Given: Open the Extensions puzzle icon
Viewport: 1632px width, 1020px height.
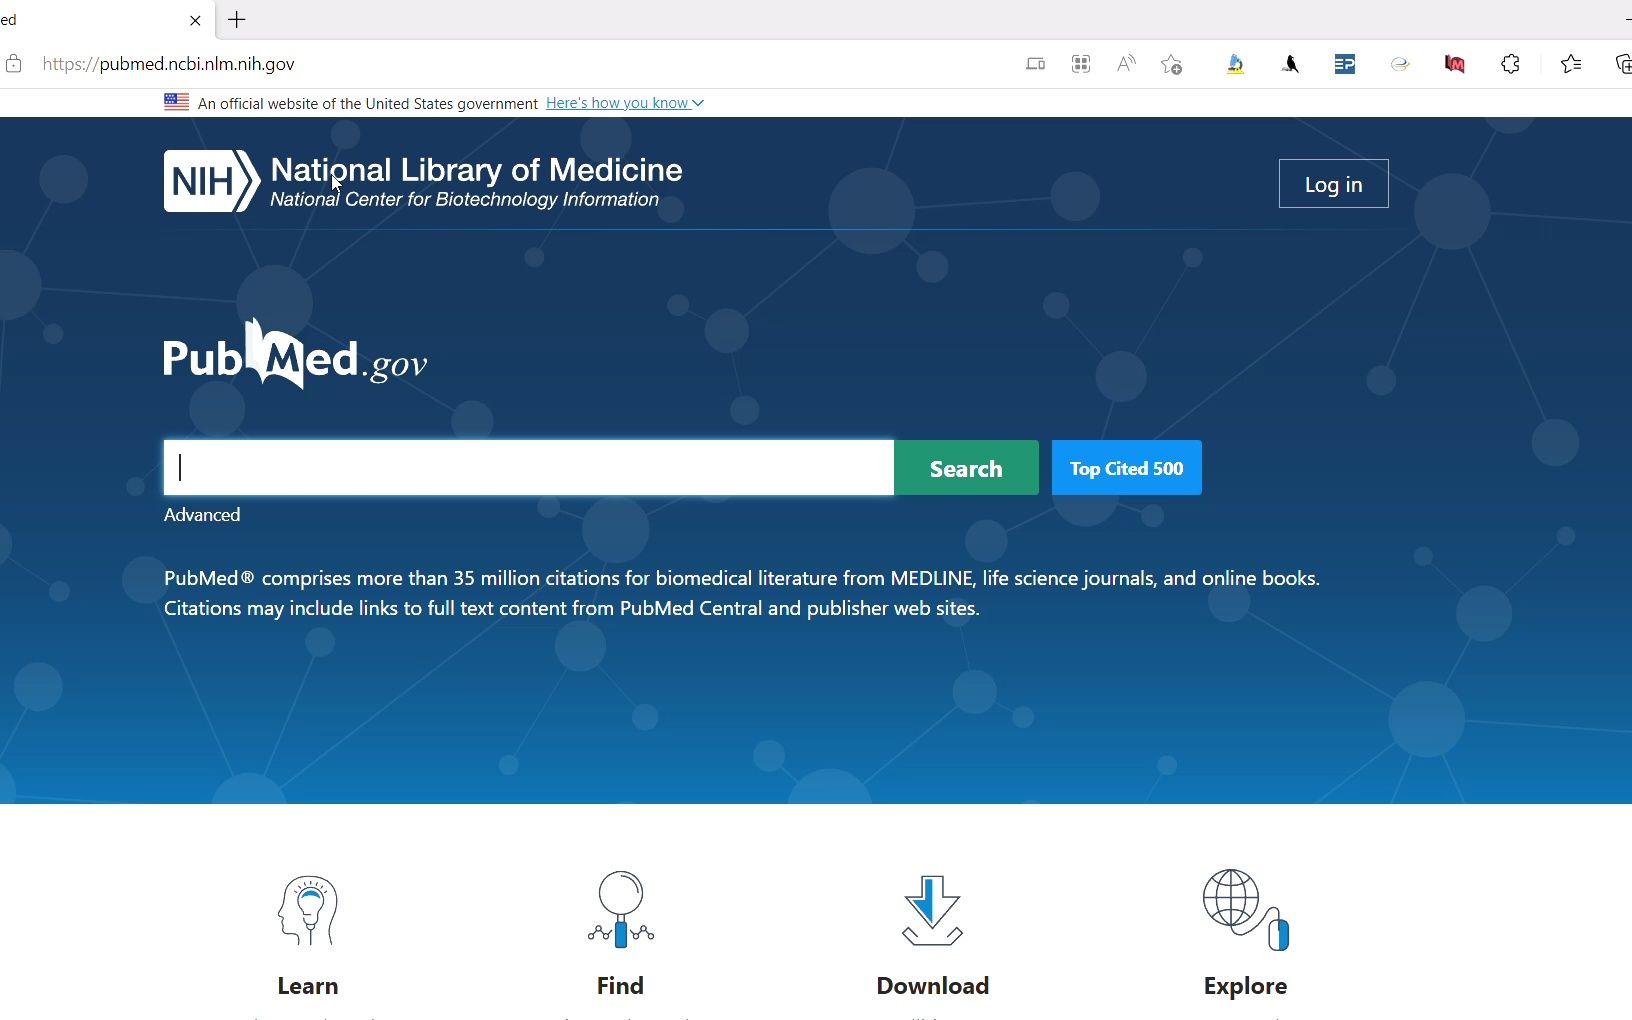Looking at the screenshot, I should pos(1510,64).
